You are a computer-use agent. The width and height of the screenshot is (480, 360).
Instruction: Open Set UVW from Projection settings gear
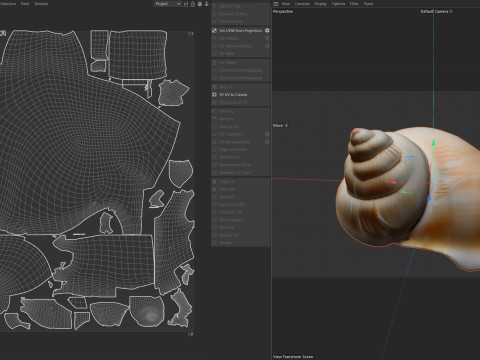[267, 30]
